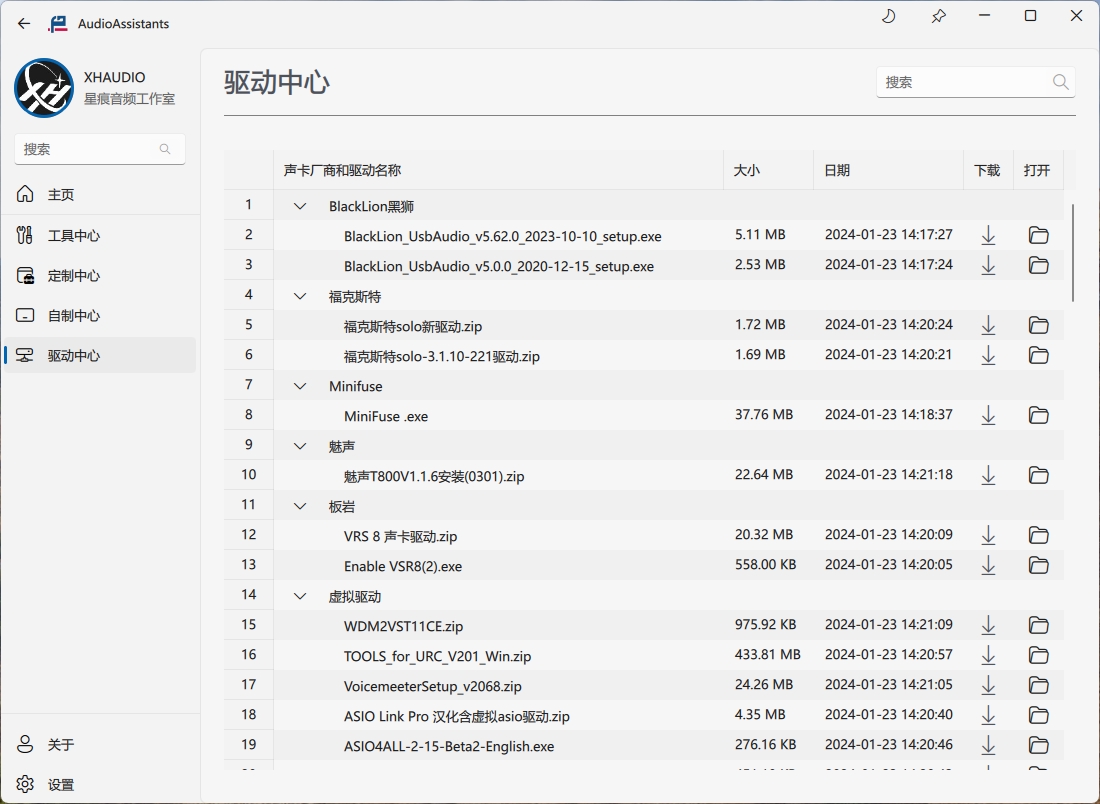The image size is (1100, 804).
Task: Open 设置 at sidebar bottom
Action: click(x=61, y=785)
